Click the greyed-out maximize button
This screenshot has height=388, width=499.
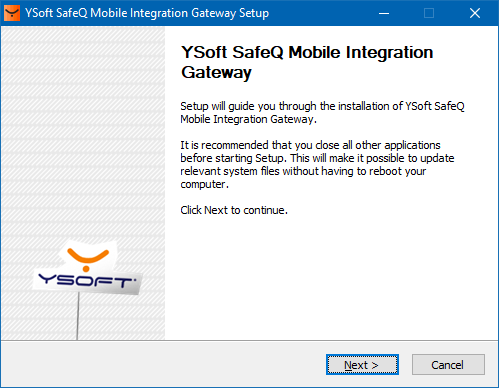pos(429,13)
